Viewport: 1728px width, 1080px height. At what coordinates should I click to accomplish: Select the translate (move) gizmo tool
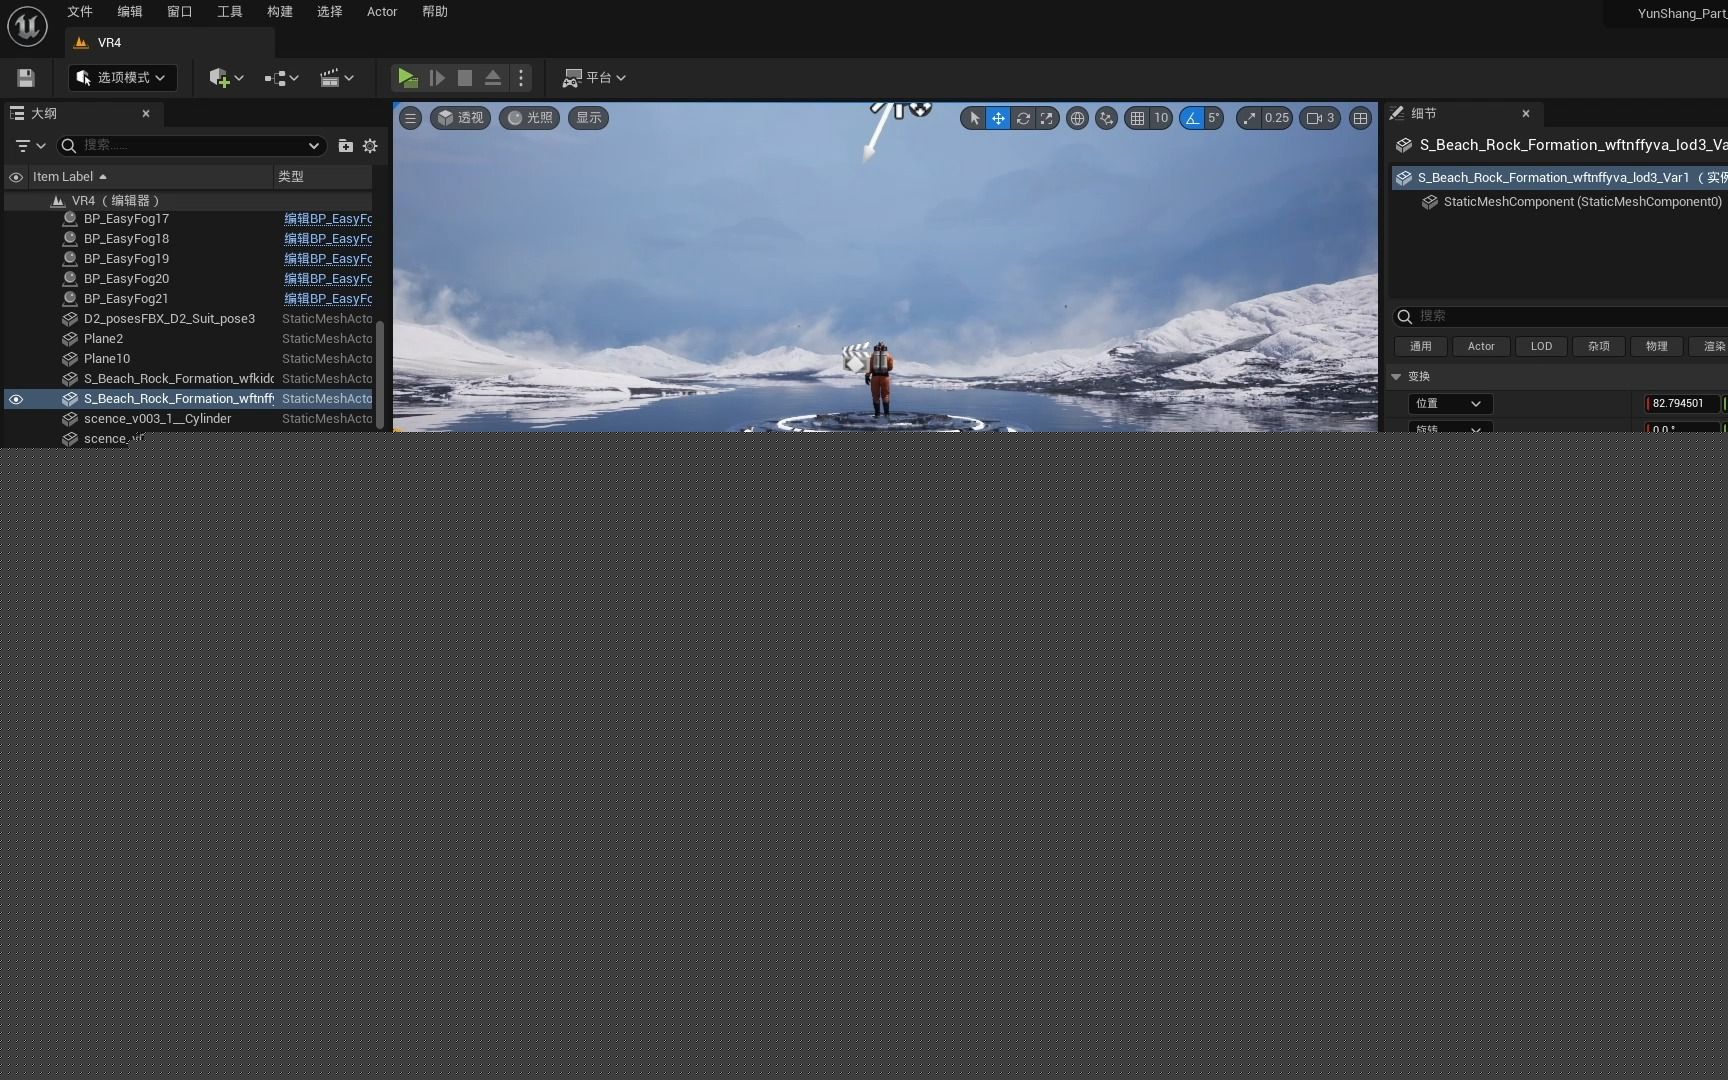(998, 118)
